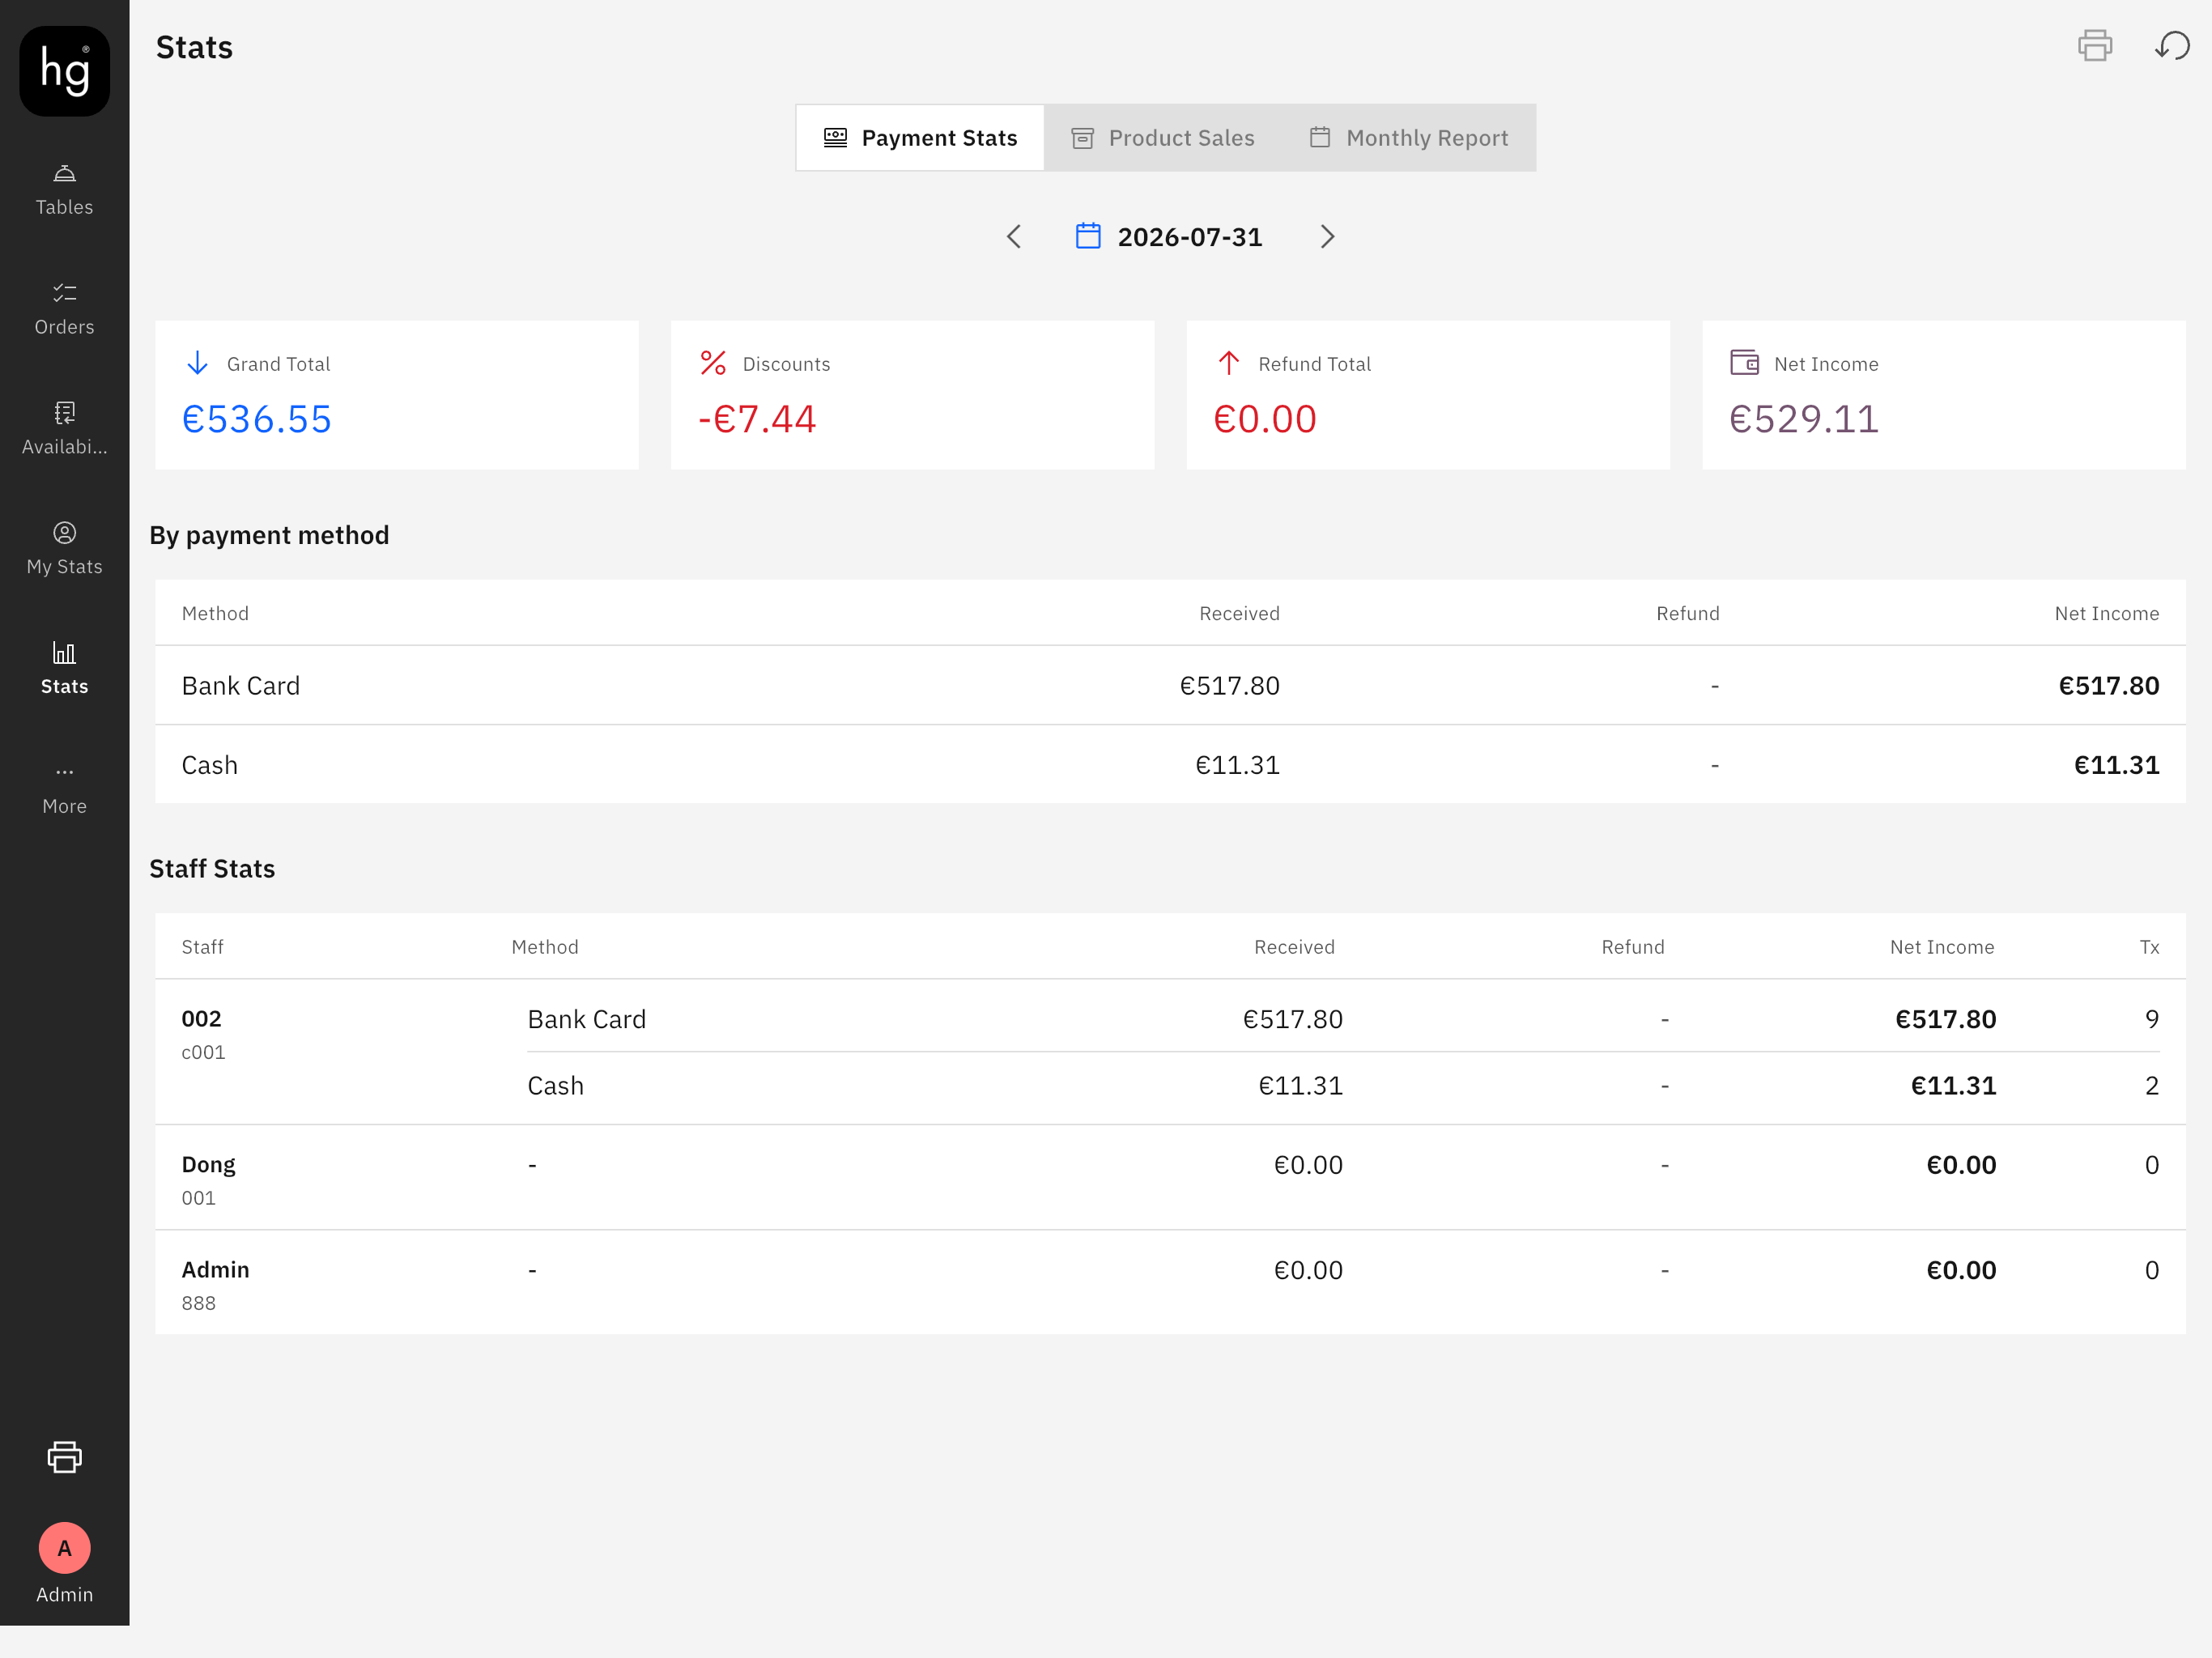The image size is (2212, 1658).
Task: Click the Tx count 2
Action: pyautogui.click(x=2152, y=1086)
